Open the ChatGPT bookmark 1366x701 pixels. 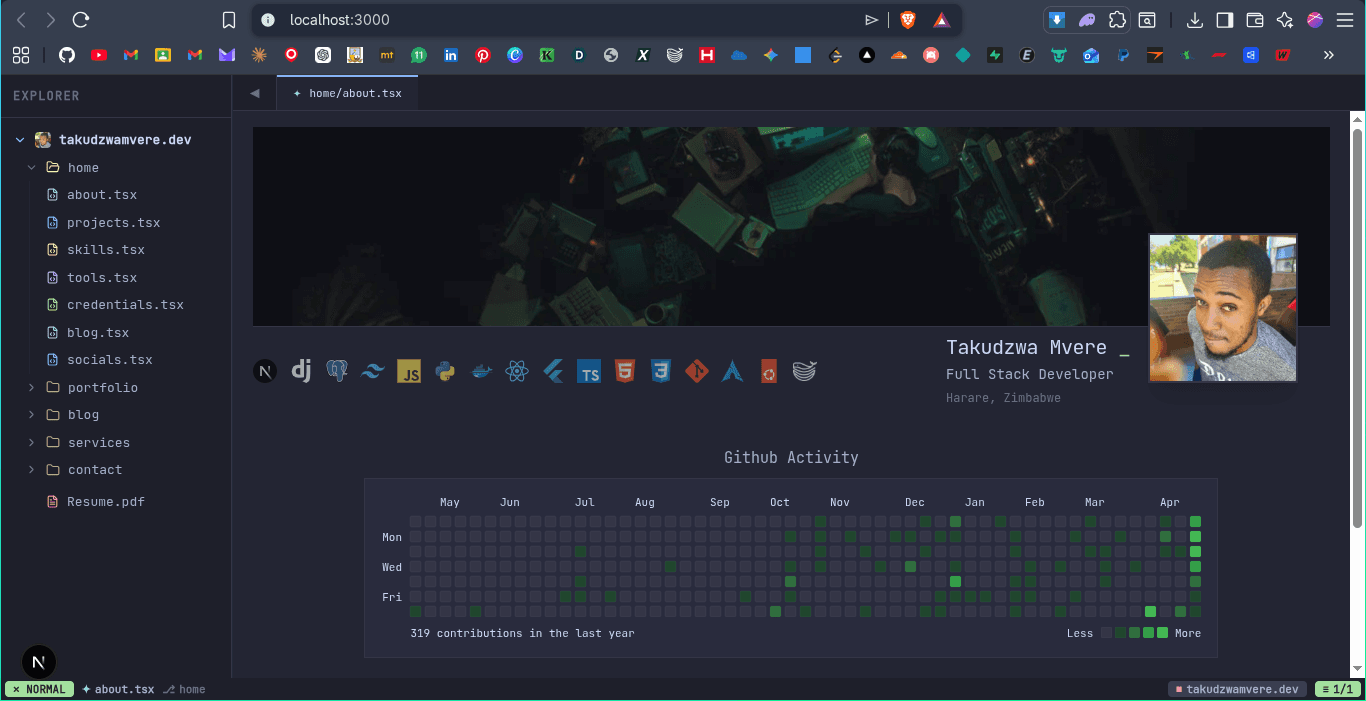(x=323, y=56)
